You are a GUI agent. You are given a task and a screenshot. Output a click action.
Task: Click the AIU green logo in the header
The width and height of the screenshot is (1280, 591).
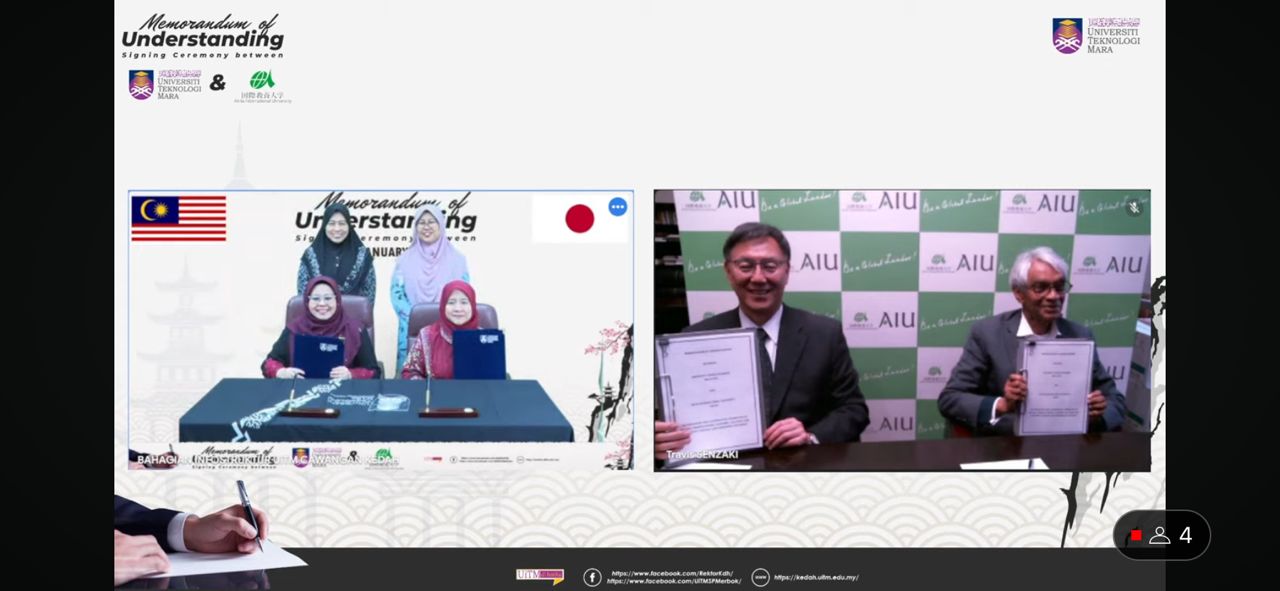[262, 81]
